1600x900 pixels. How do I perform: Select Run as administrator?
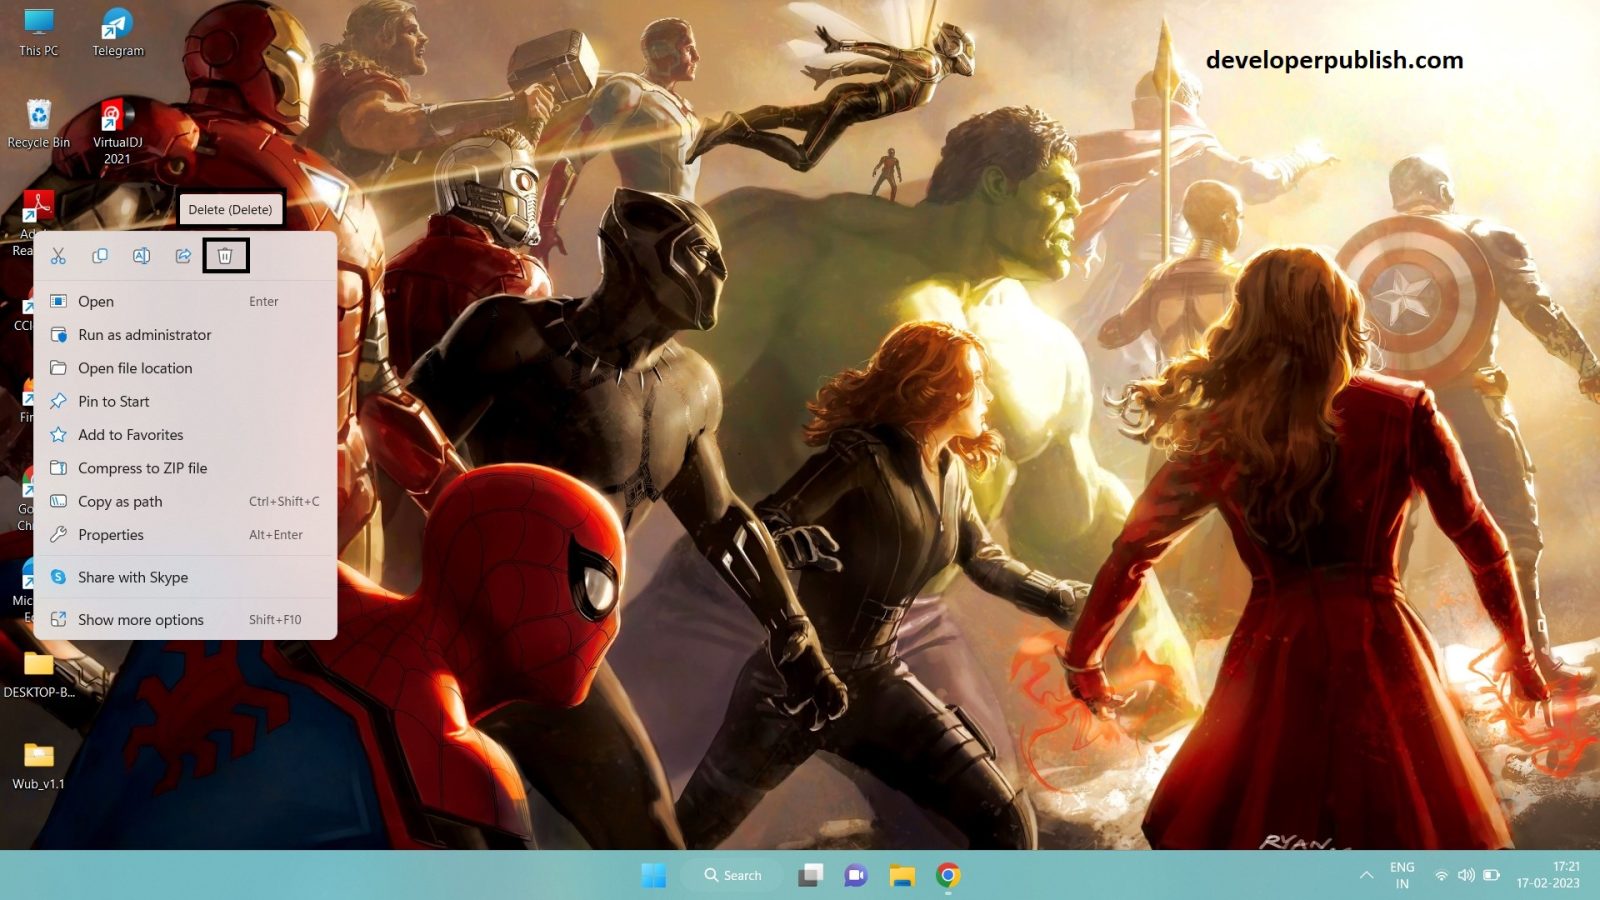click(145, 335)
